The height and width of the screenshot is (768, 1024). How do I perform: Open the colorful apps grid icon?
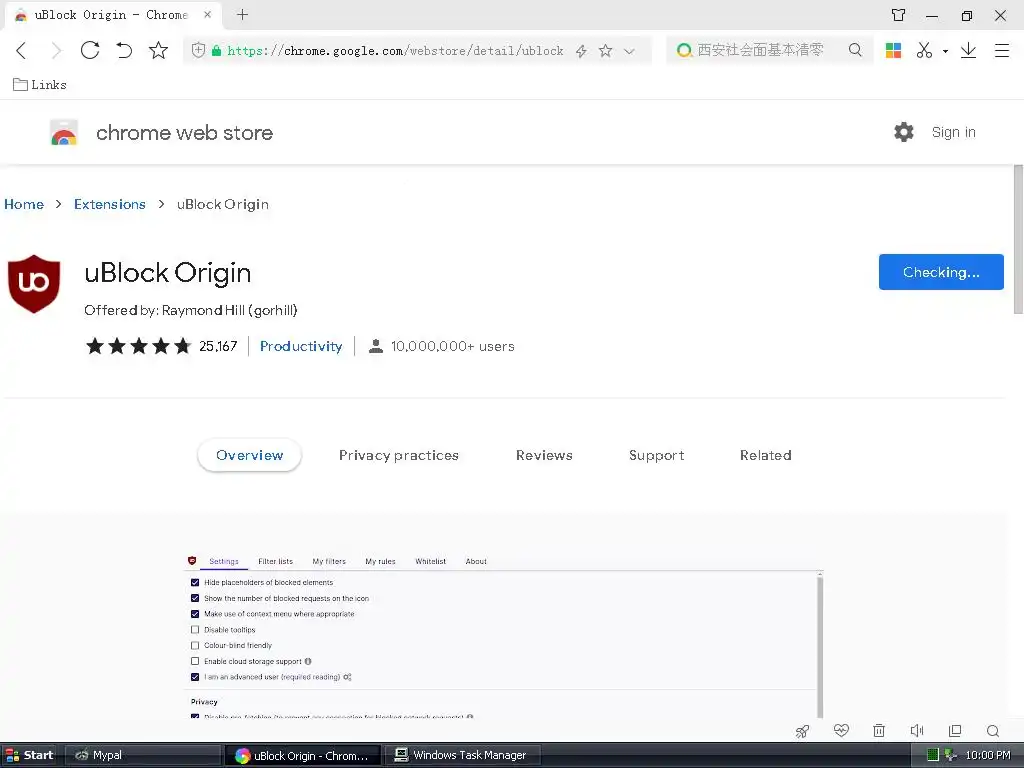[x=893, y=50]
